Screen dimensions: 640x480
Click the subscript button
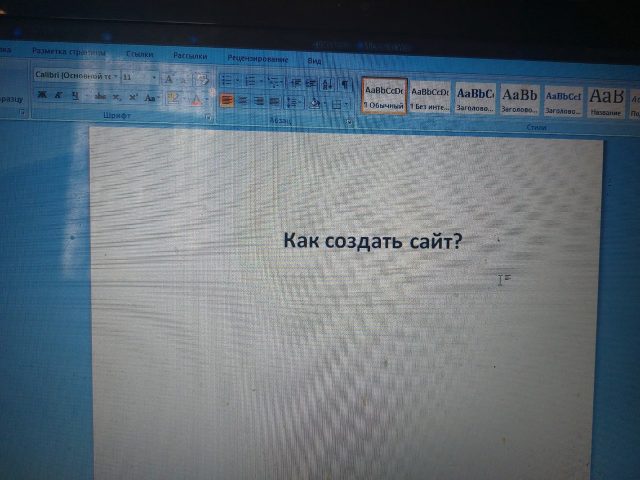(117, 97)
